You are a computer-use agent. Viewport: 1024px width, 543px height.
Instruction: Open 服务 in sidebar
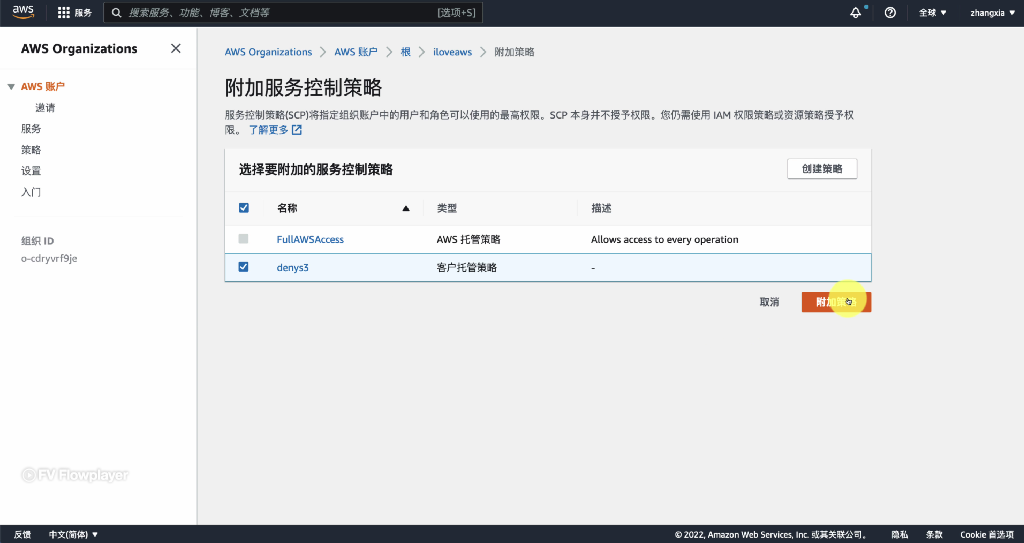(31, 129)
